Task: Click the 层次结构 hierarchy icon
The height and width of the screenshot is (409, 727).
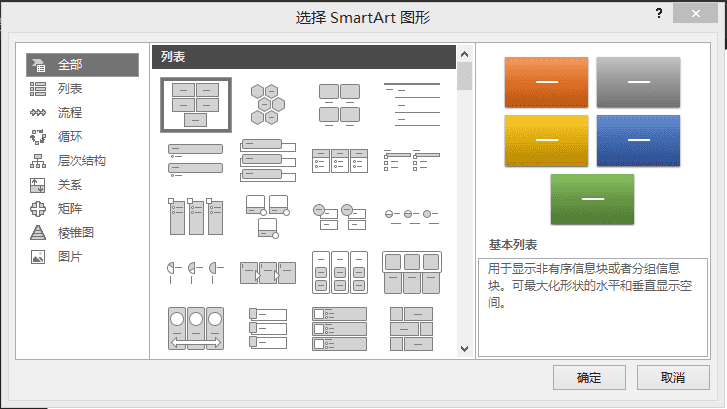Action: point(38,161)
